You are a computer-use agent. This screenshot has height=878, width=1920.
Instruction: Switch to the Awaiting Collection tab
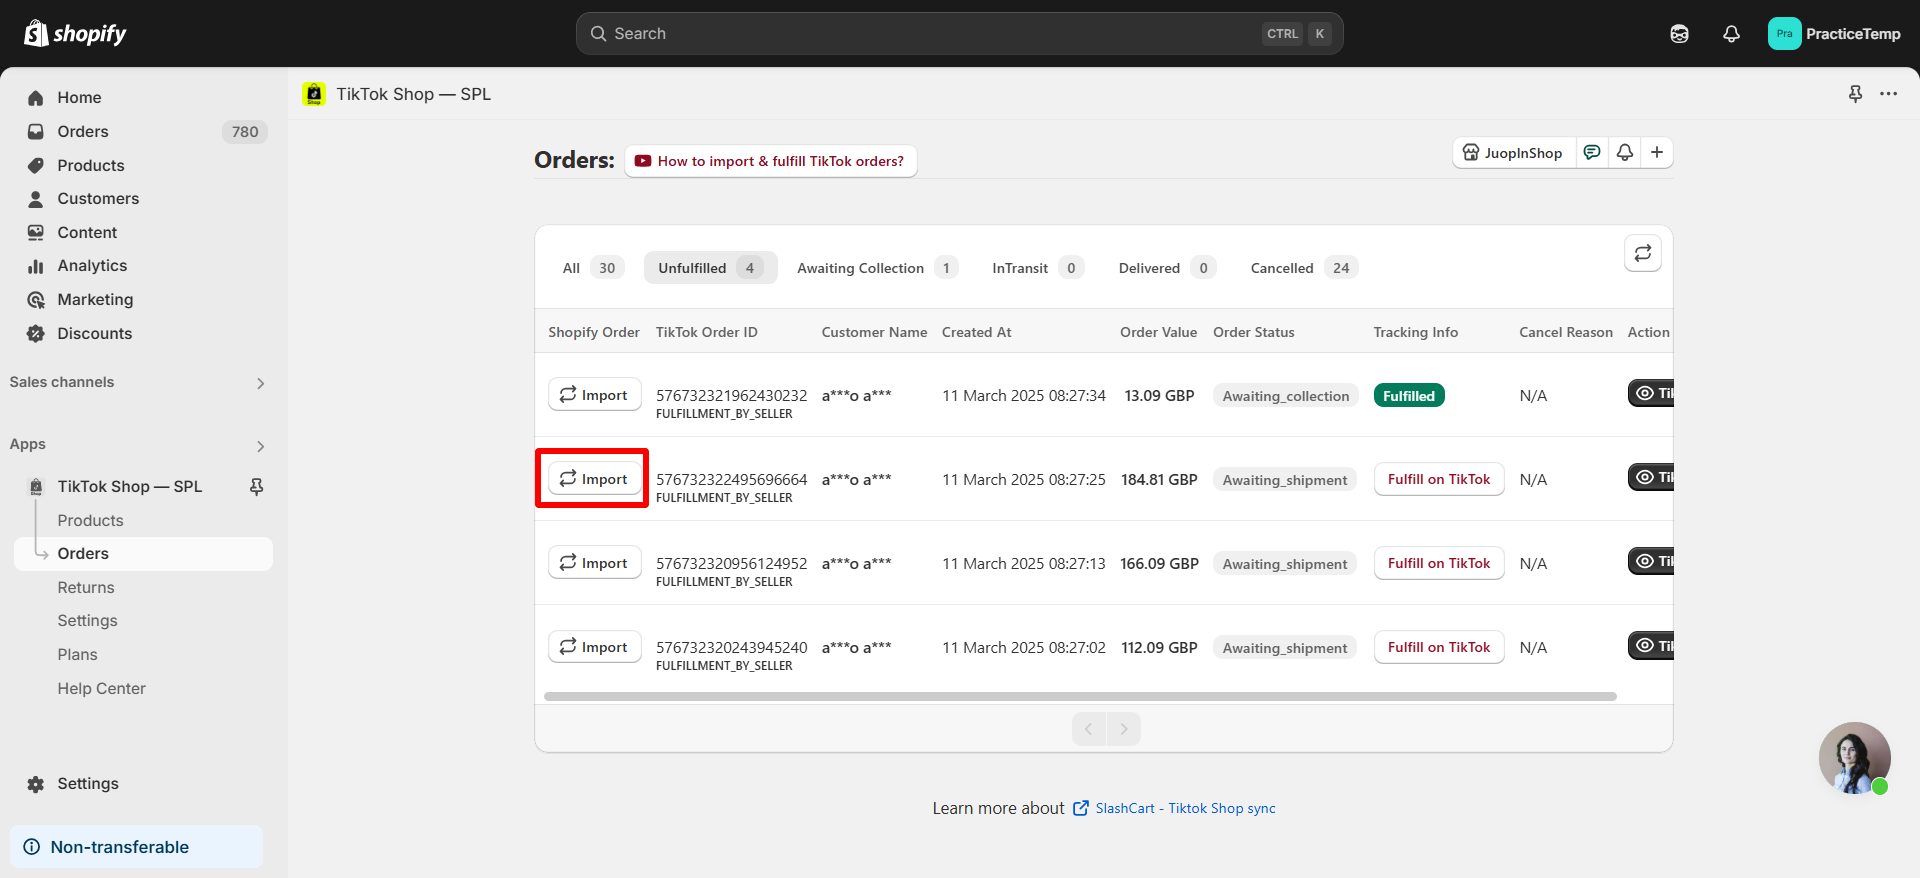click(x=877, y=268)
